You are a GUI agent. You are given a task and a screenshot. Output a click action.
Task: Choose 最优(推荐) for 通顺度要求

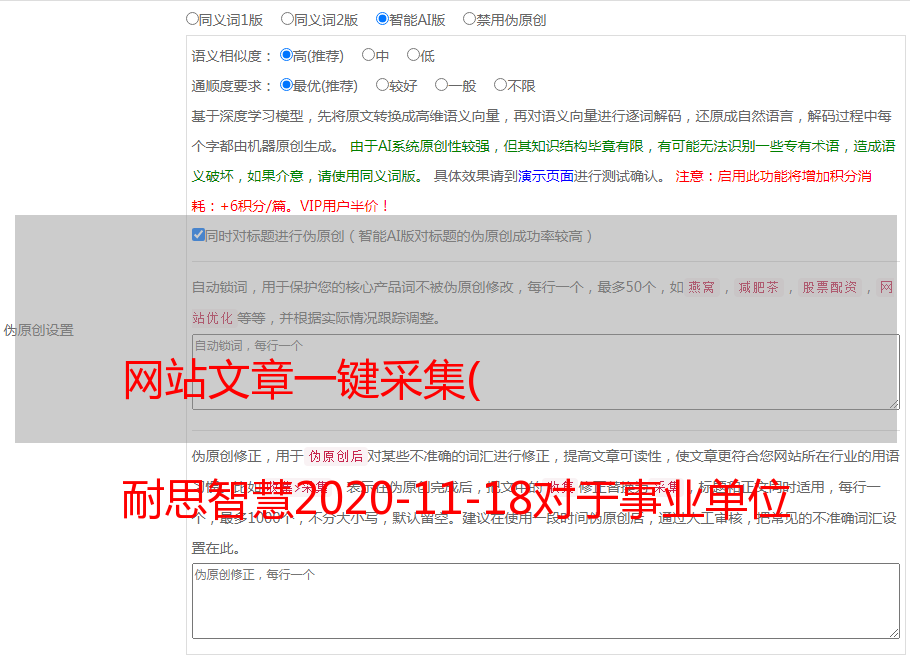pos(286,85)
